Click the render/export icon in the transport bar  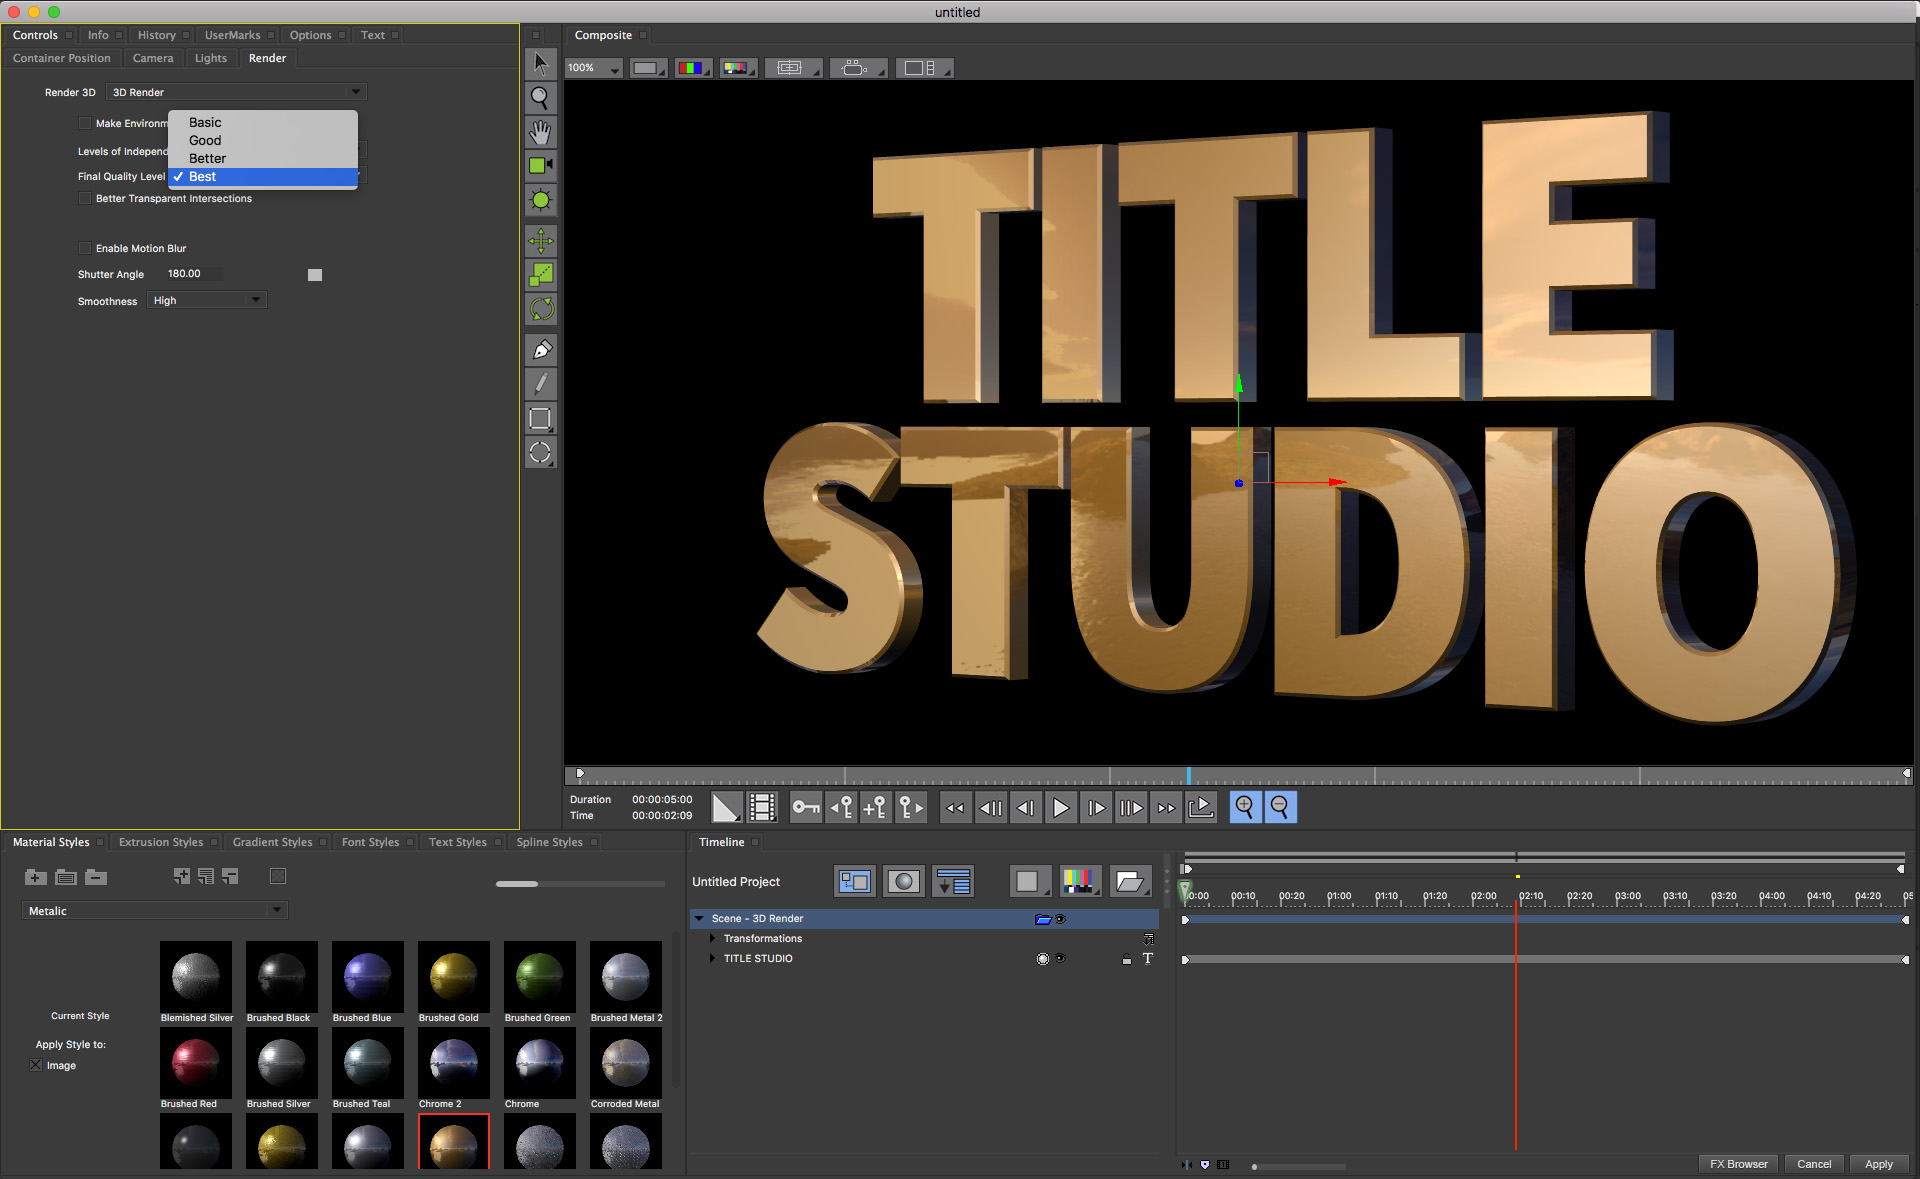1201,807
